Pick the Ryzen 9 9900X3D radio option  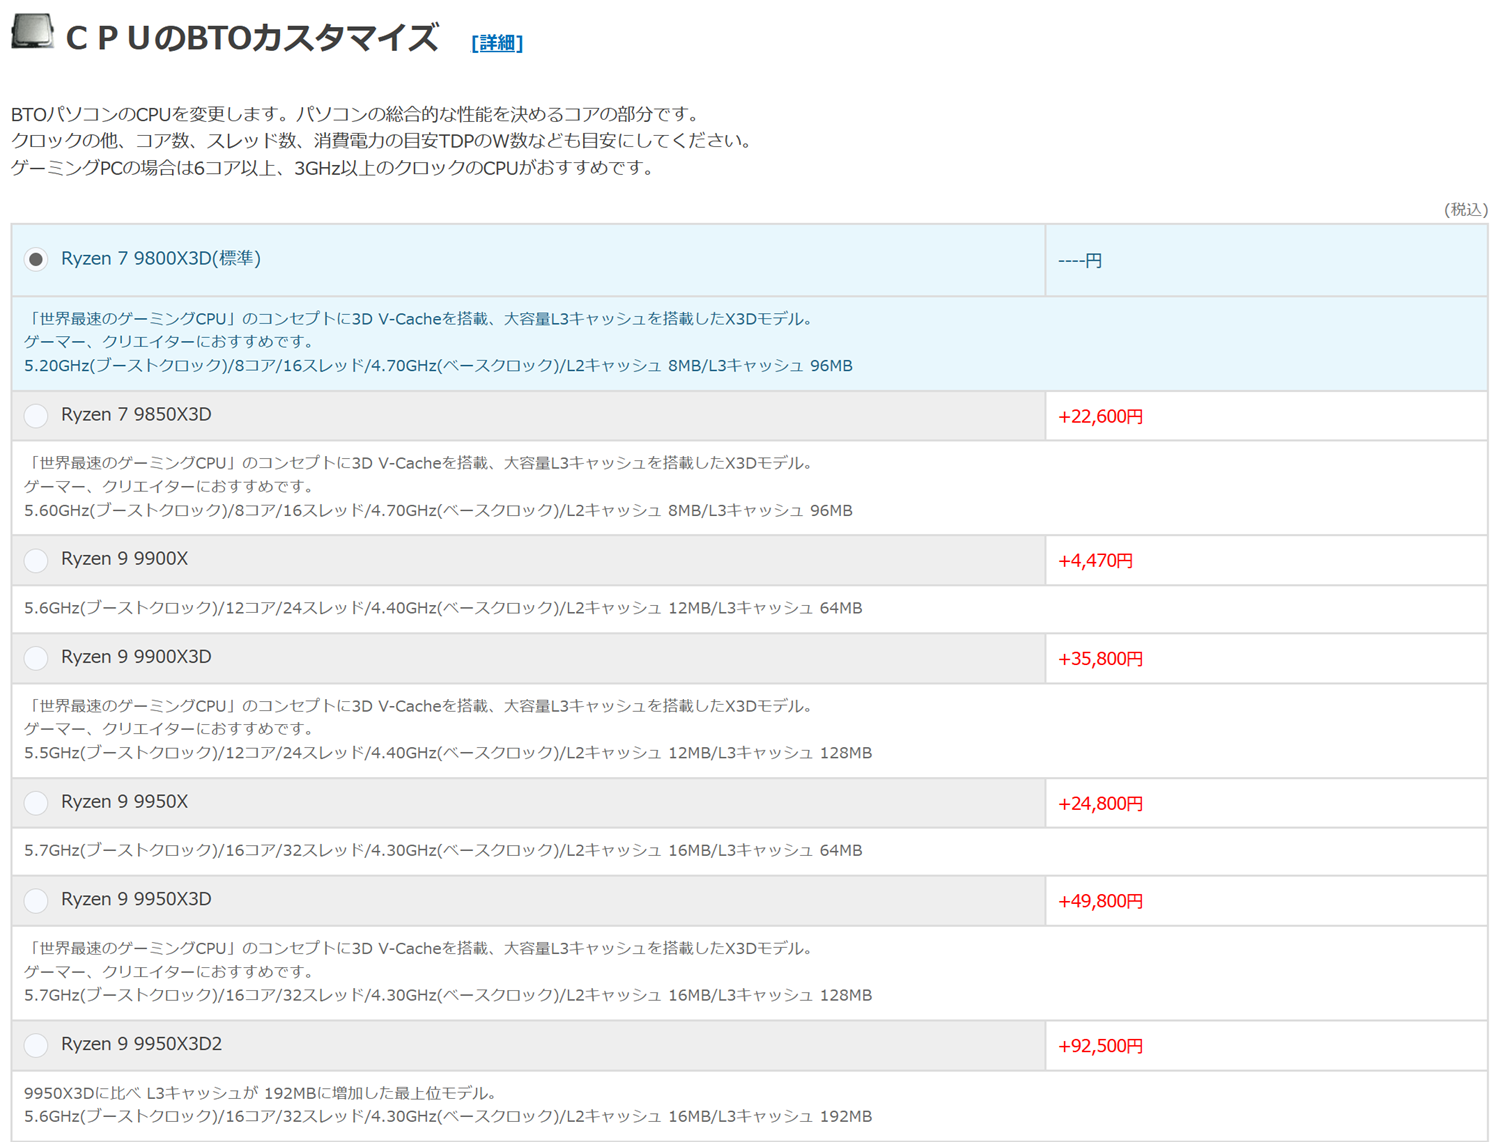click(36, 658)
